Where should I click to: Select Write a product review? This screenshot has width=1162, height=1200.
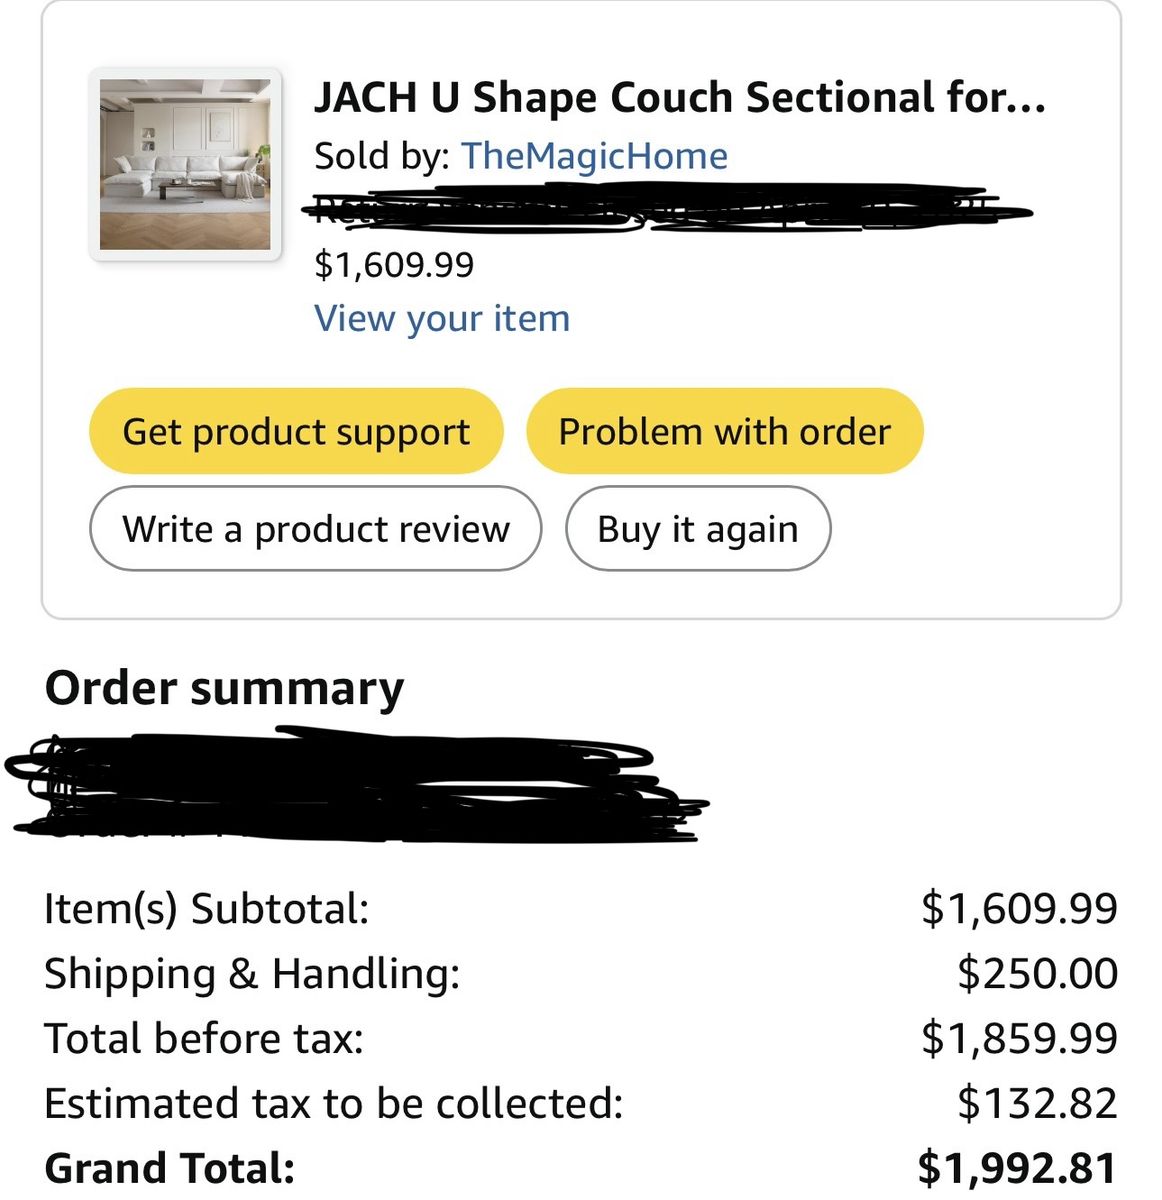coord(315,529)
